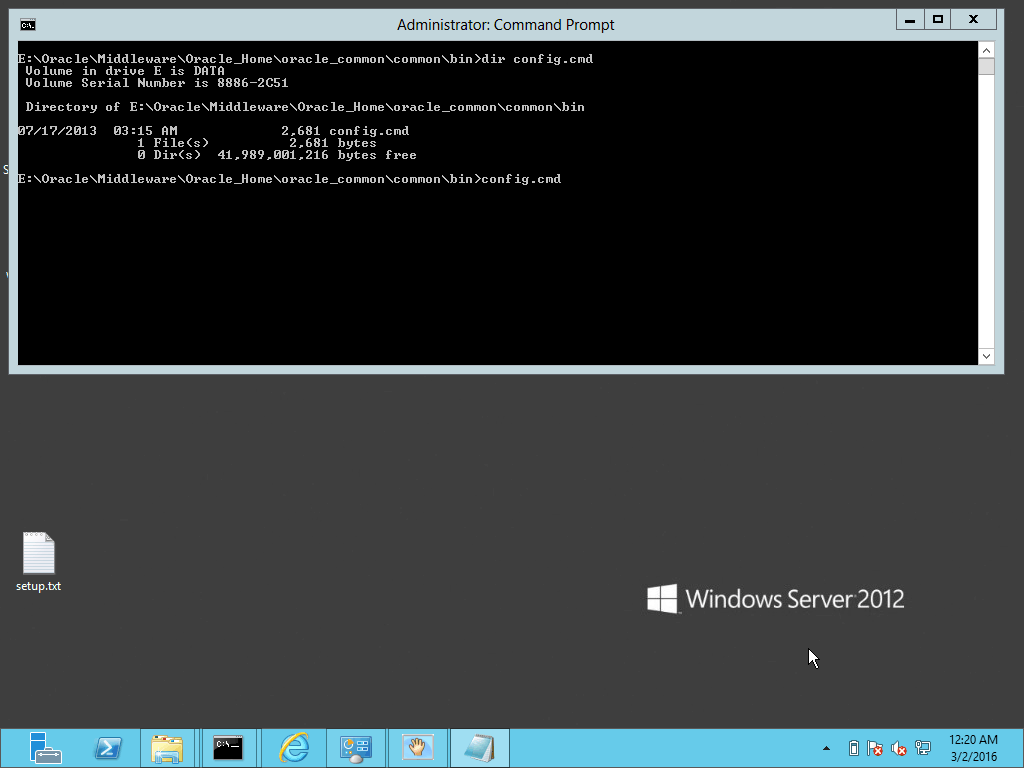Click the scrollbar up arrow in Command Prompt

[986, 50]
